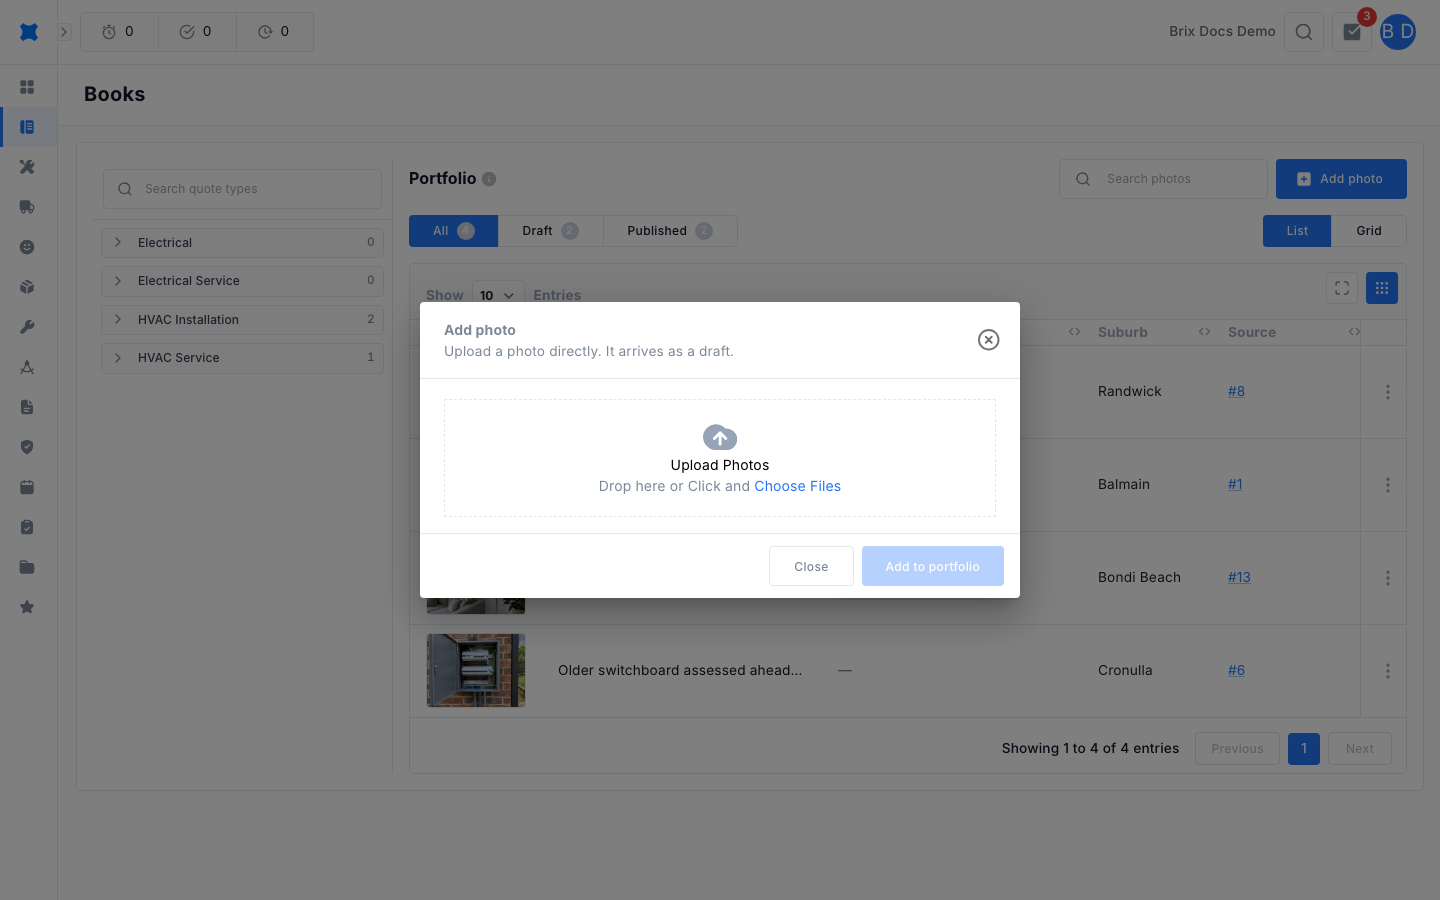
Task: Open row actions menu for Cronulla
Action: 1387,671
